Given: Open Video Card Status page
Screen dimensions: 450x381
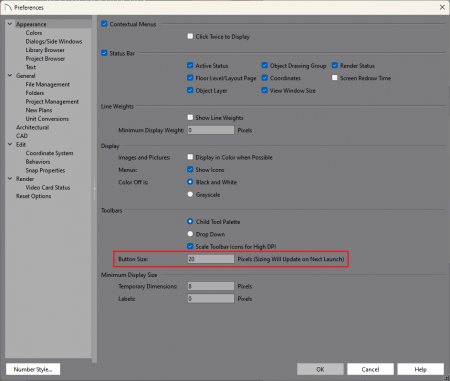Looking at the screenshot, I should (x=48, y=187).
